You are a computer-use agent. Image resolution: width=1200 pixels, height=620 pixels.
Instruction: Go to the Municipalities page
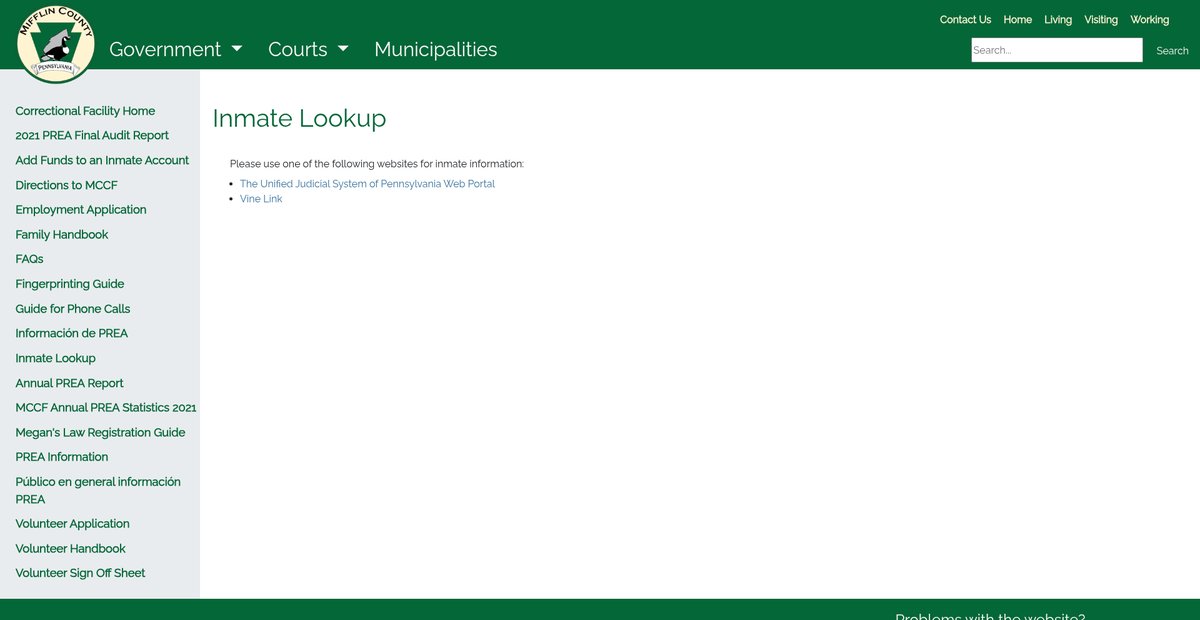(435, 49)
